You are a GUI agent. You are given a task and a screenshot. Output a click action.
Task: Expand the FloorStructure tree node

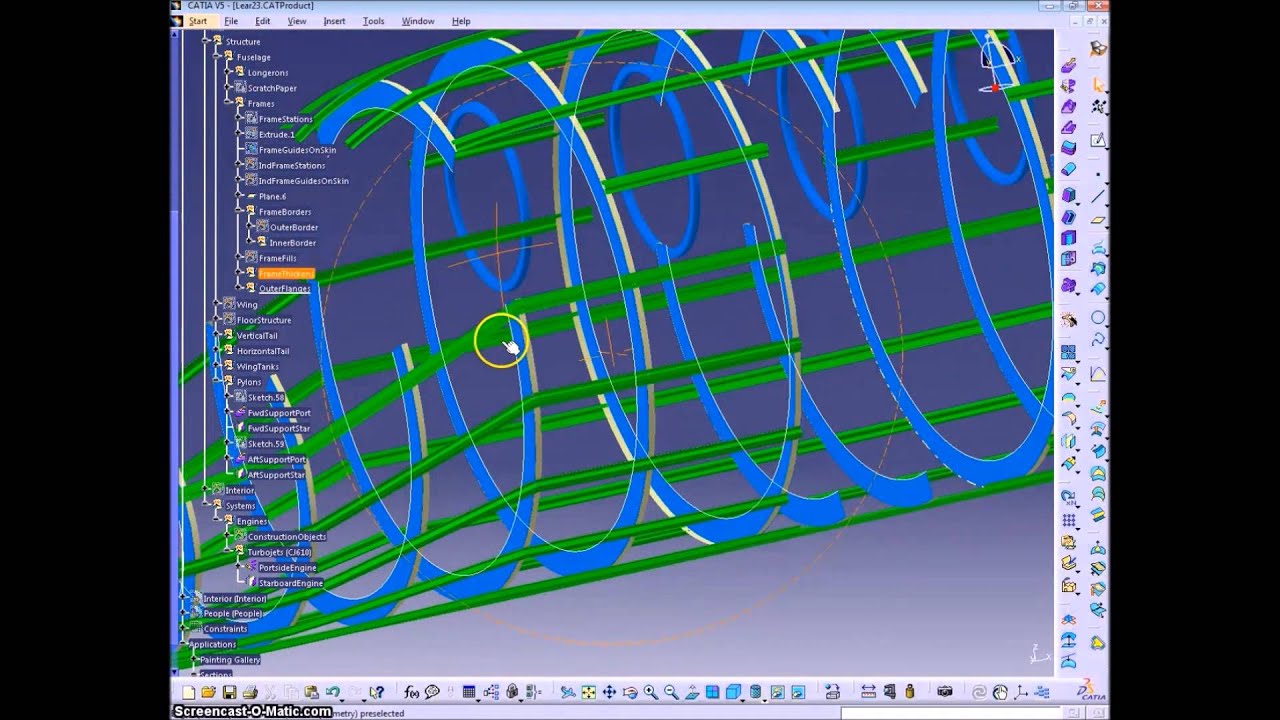215,320
